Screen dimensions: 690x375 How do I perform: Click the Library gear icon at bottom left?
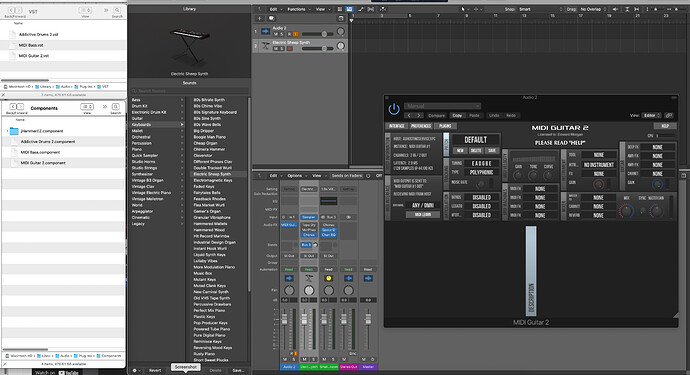click(135, 371)
